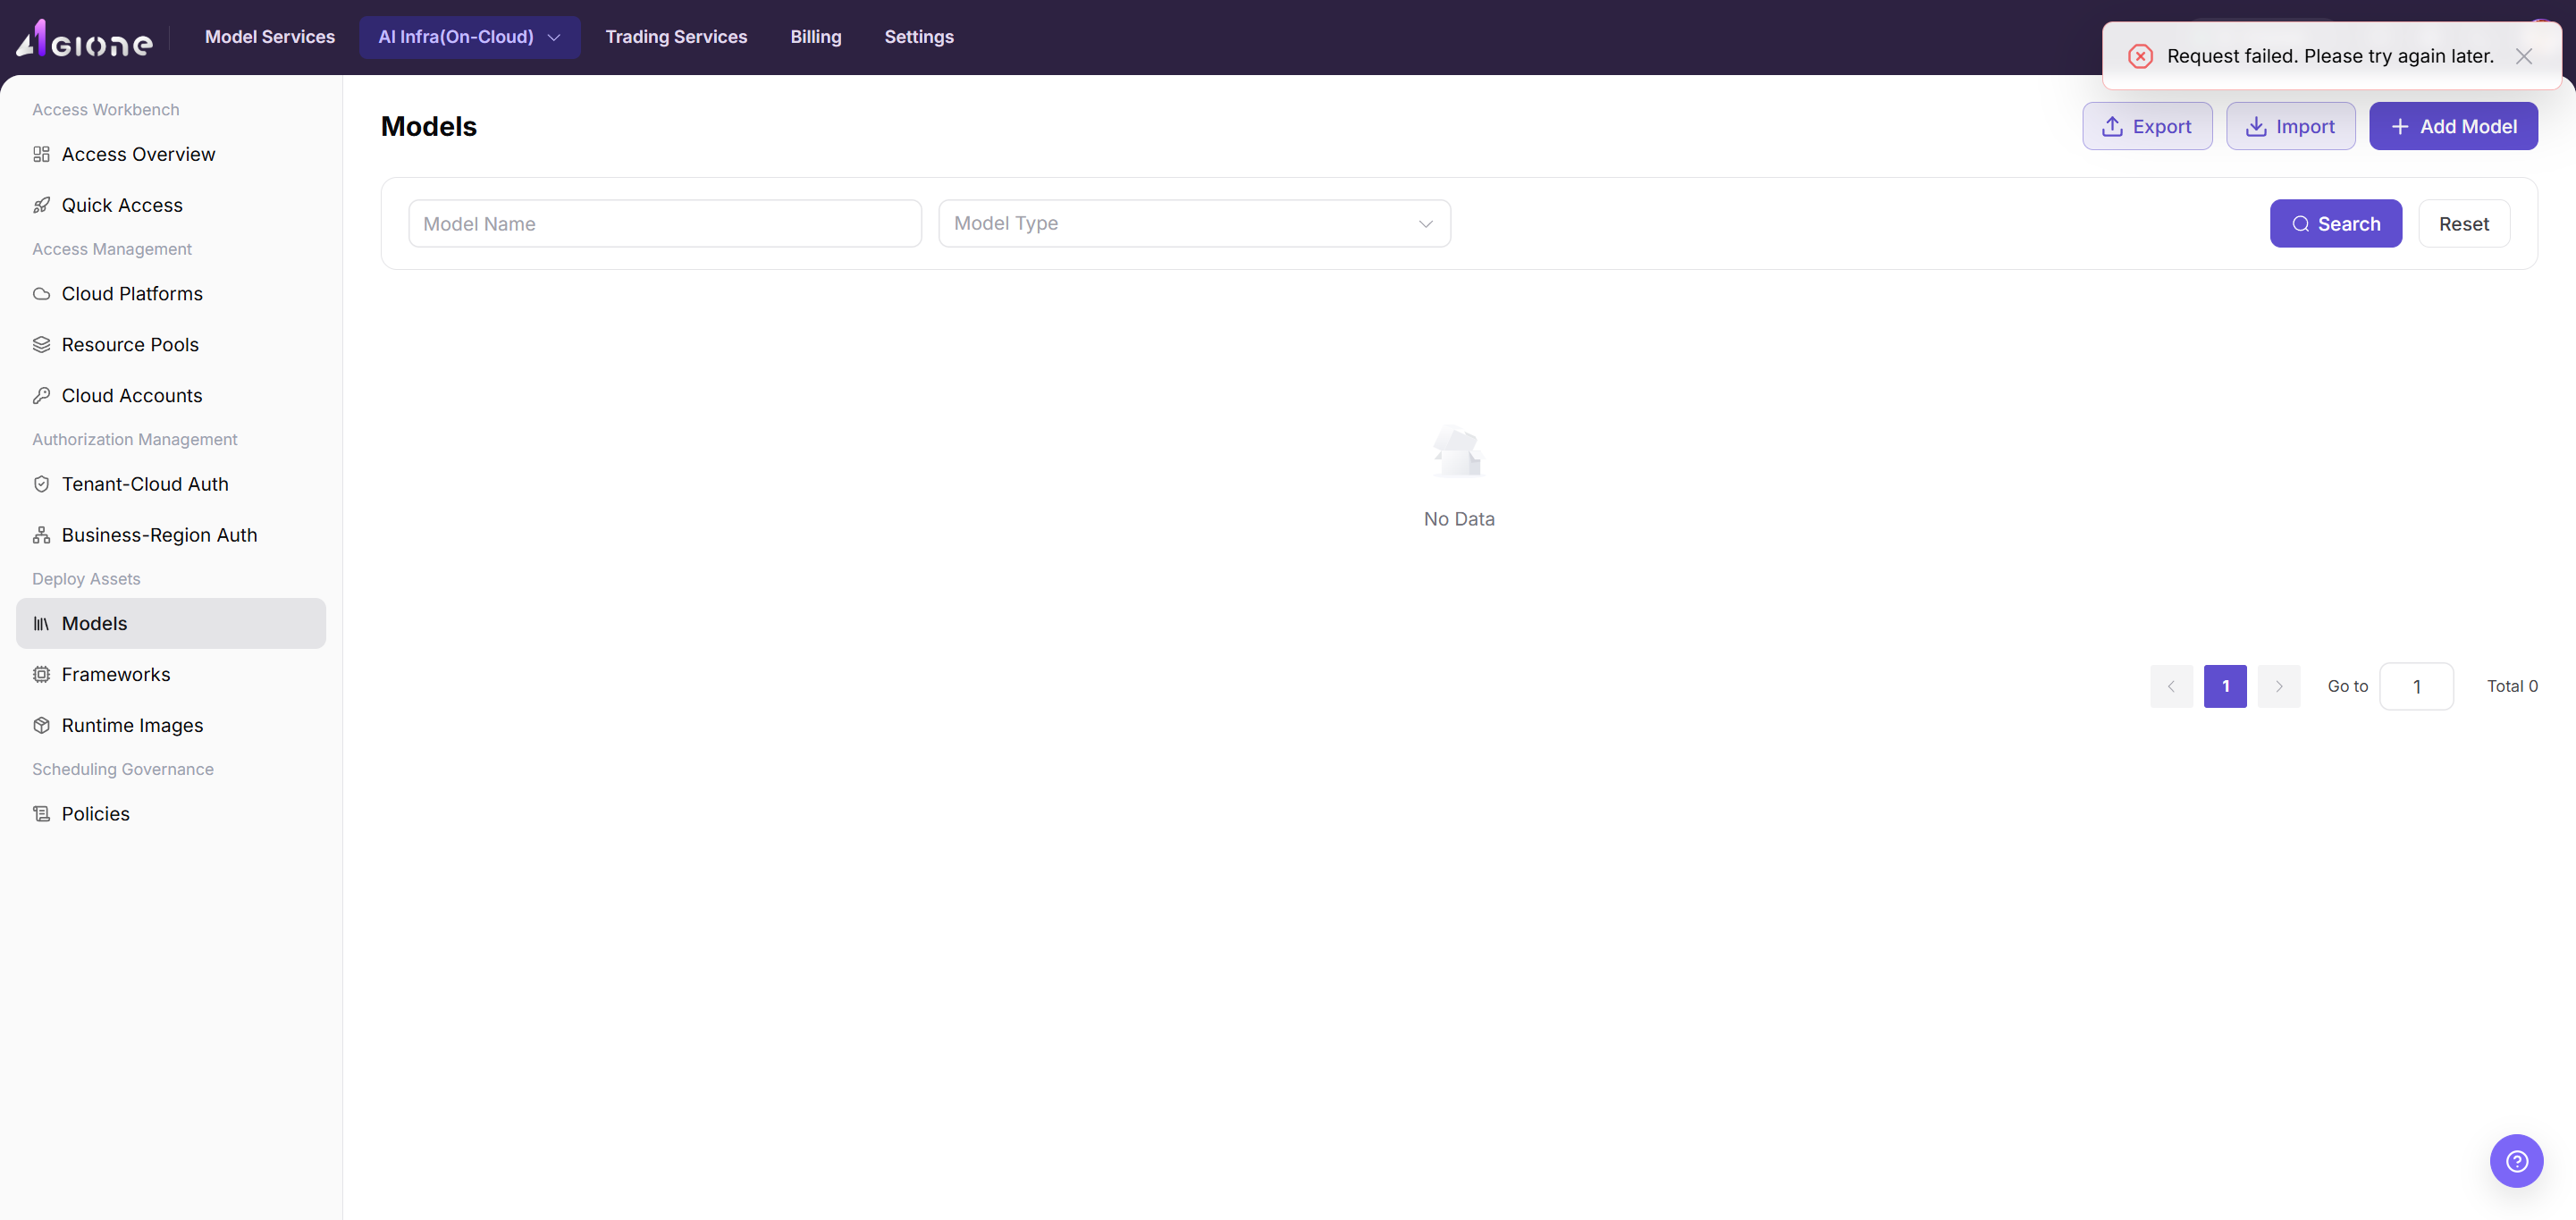Expand the AI Infra(On-Cloud) menu chevron
Screen dimensions: 2576x1220
[554, 38]
